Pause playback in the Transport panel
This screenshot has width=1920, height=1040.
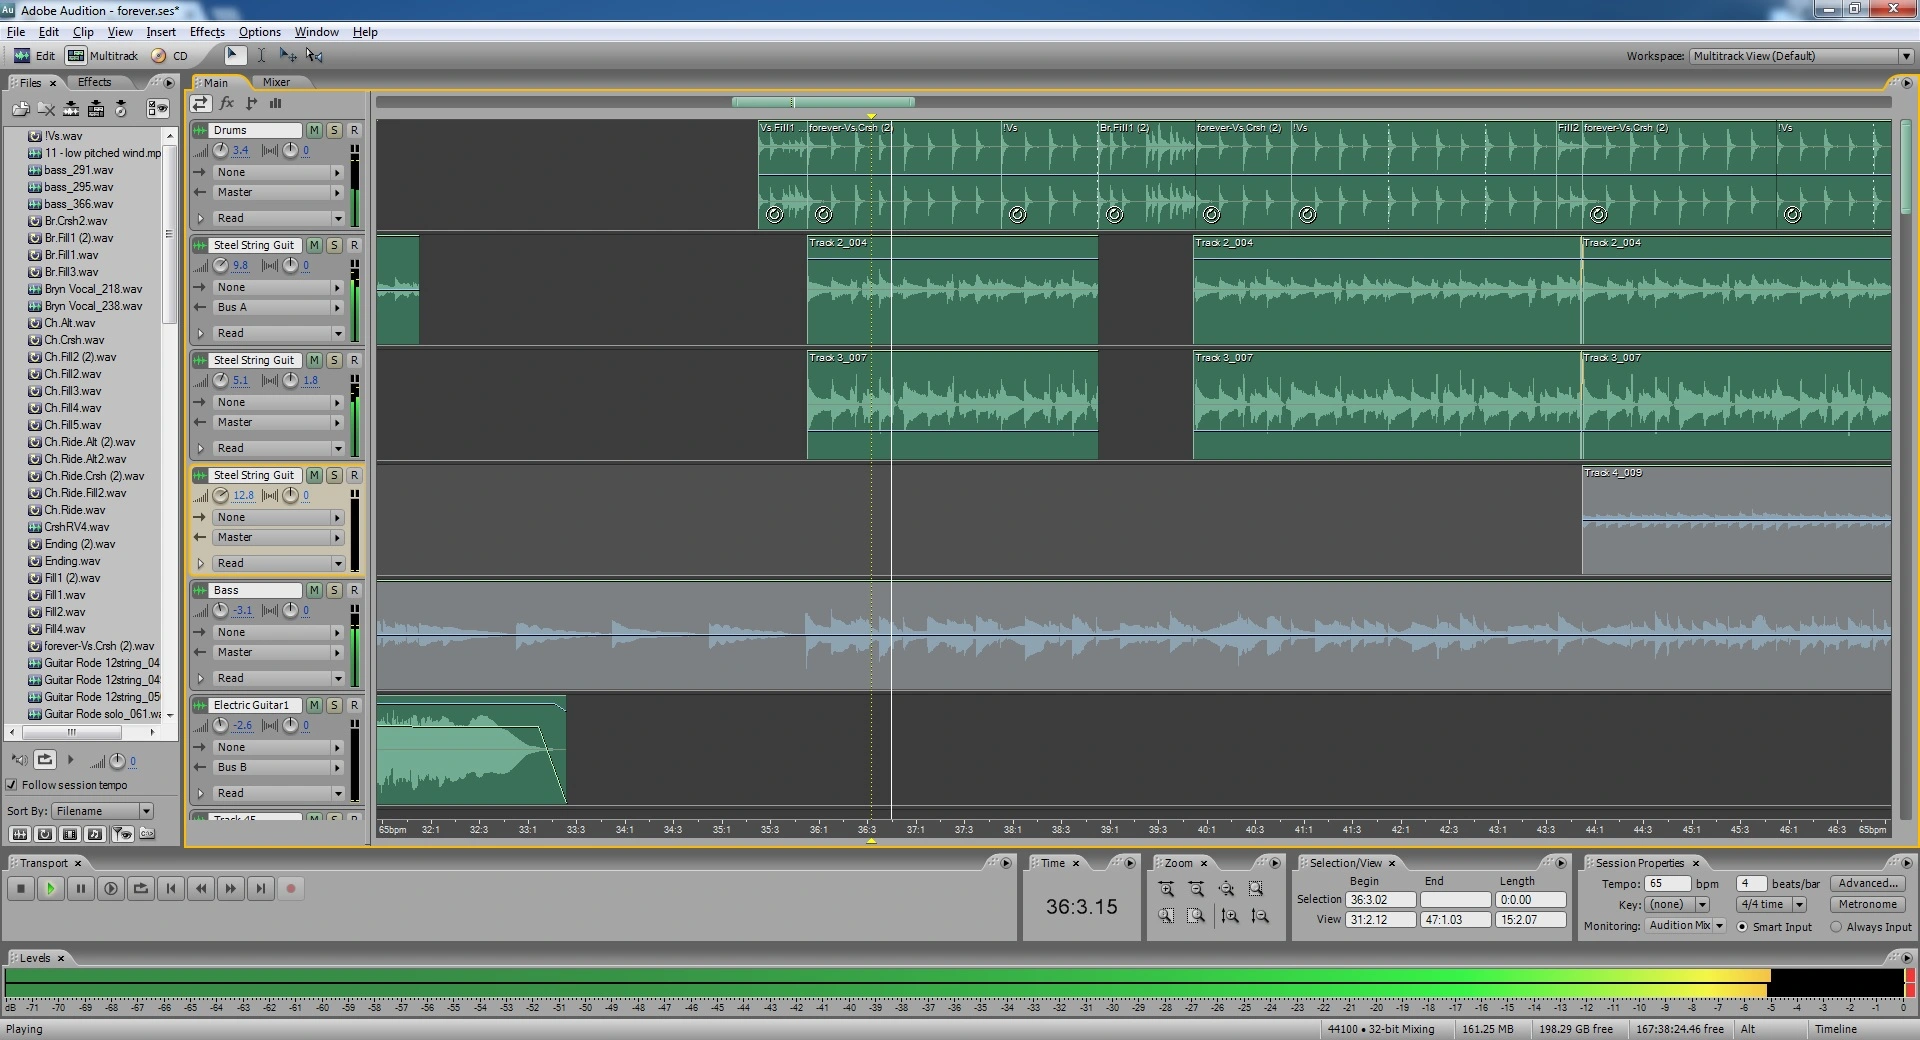coord(81,888)
